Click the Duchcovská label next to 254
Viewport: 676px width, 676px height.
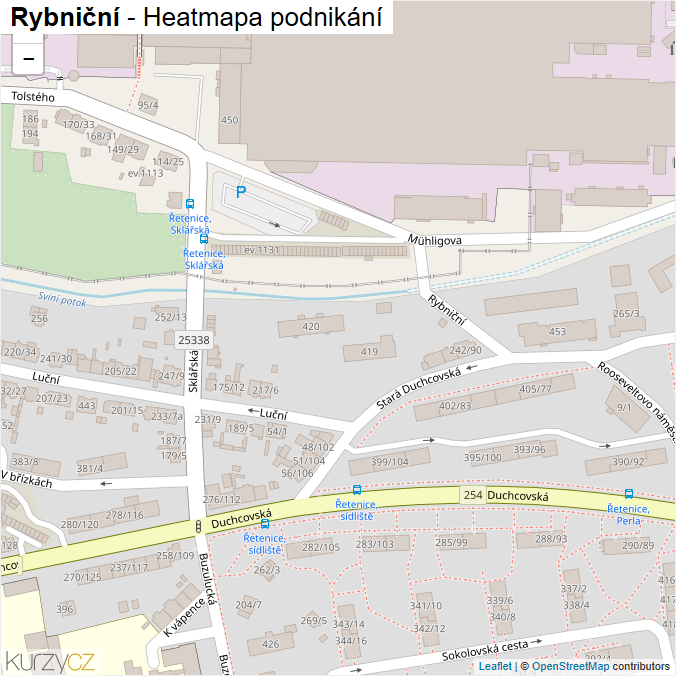point(518,496)
